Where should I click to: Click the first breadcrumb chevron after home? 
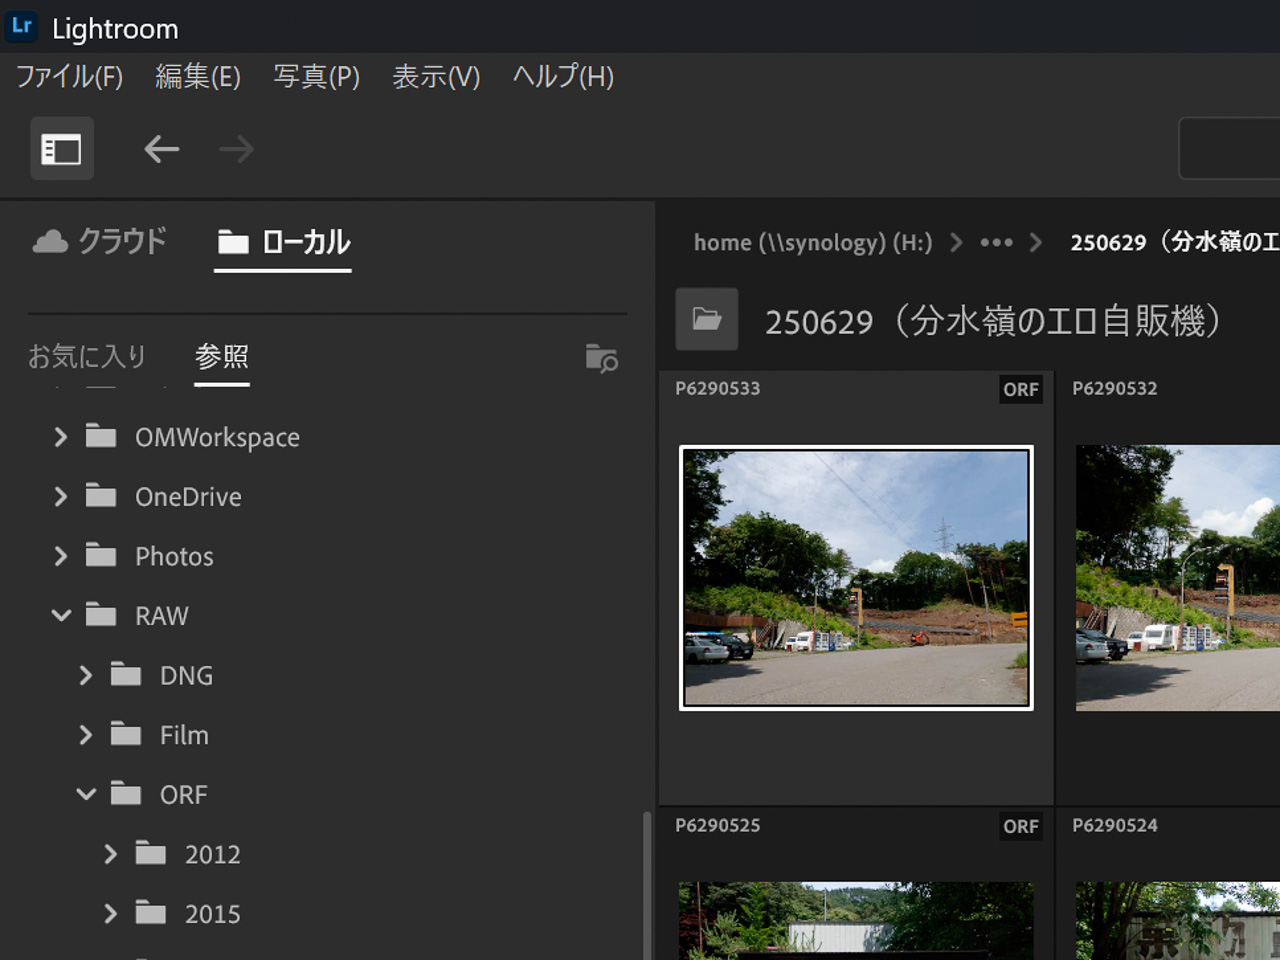[x=956, y=242]
